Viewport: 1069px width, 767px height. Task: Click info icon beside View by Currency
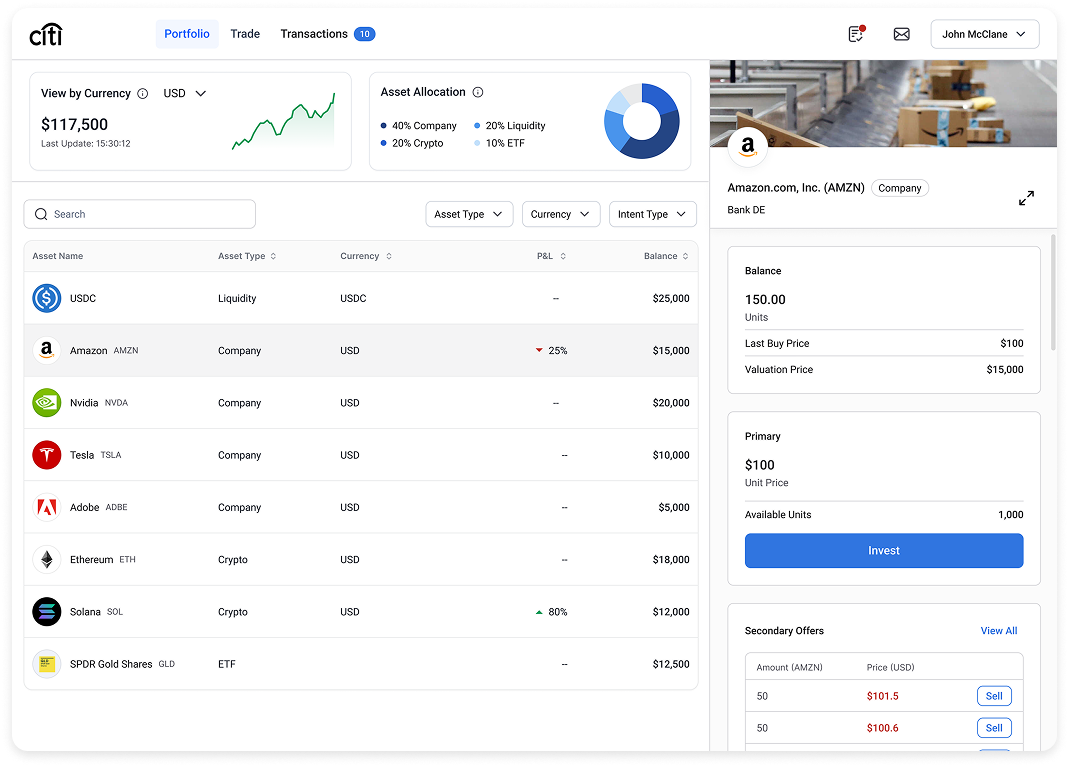coord(142,93)
